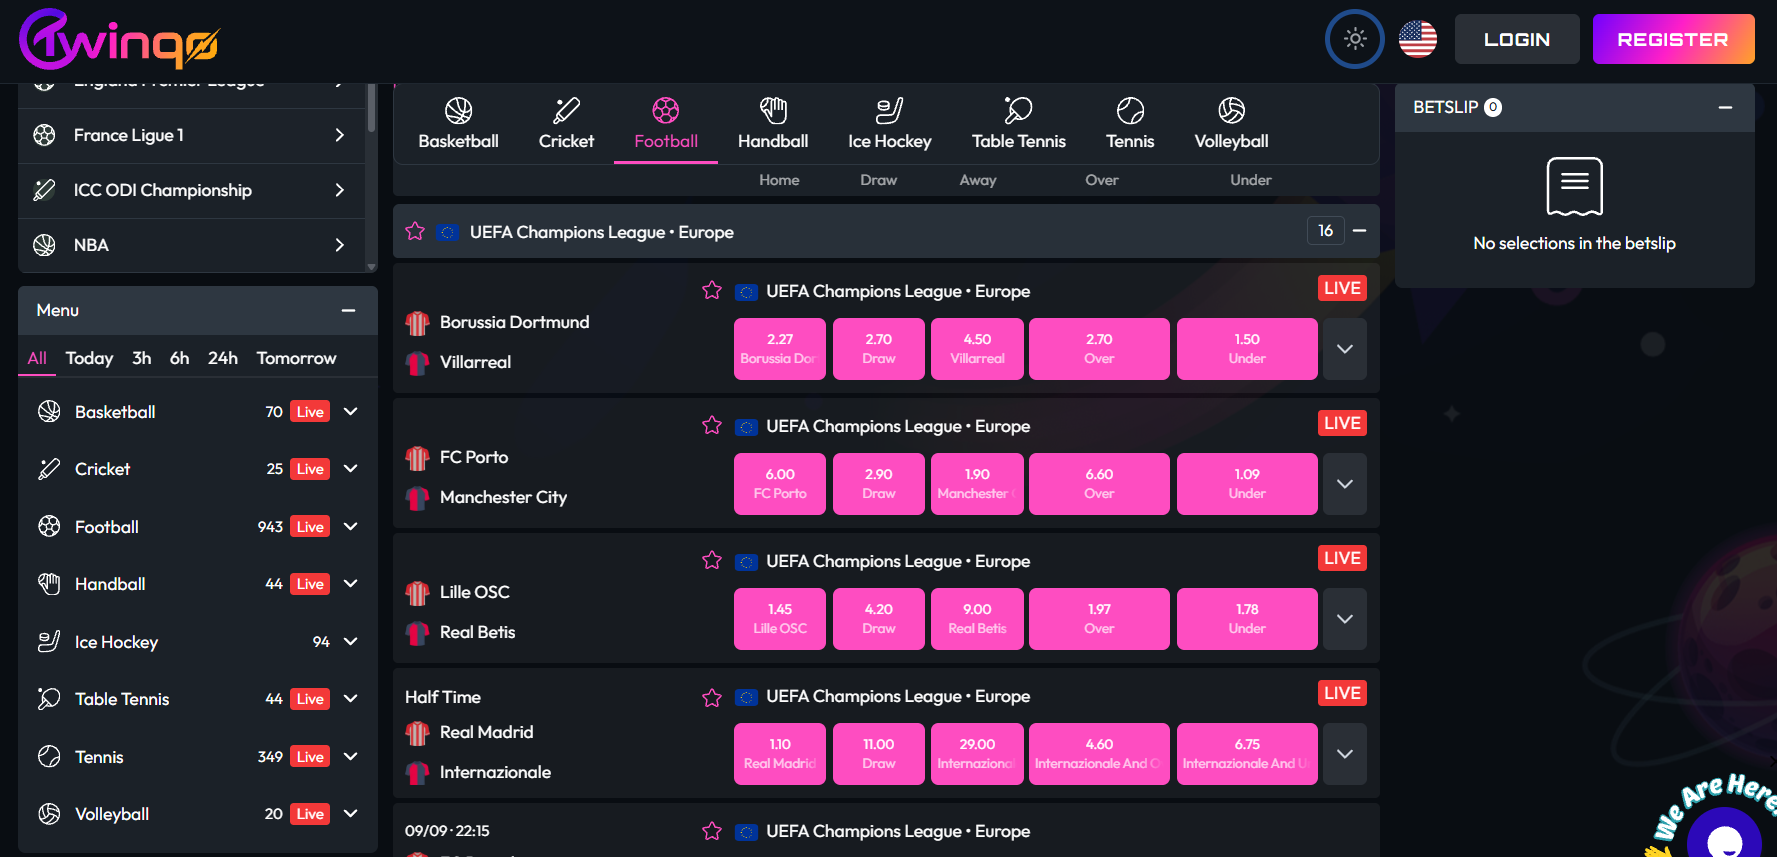Select the 3h time filter
Screen dimensions: 1777x857
click(142, 358)
